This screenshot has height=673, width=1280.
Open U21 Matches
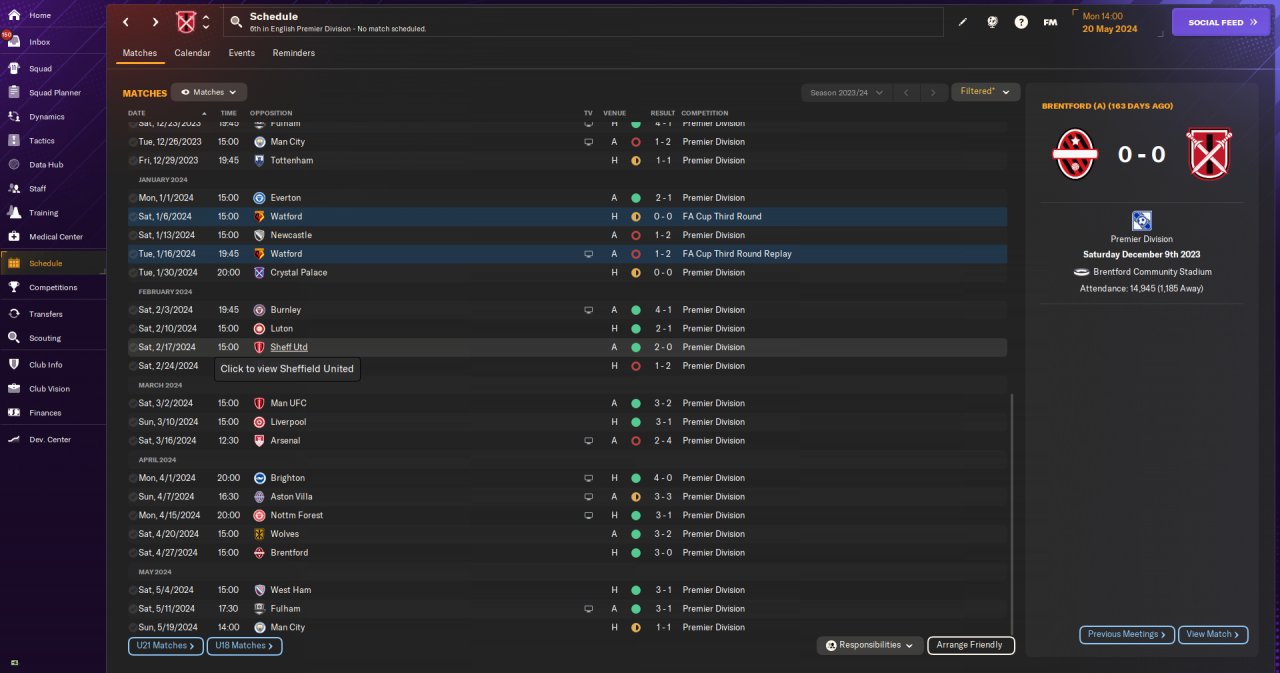166,646
